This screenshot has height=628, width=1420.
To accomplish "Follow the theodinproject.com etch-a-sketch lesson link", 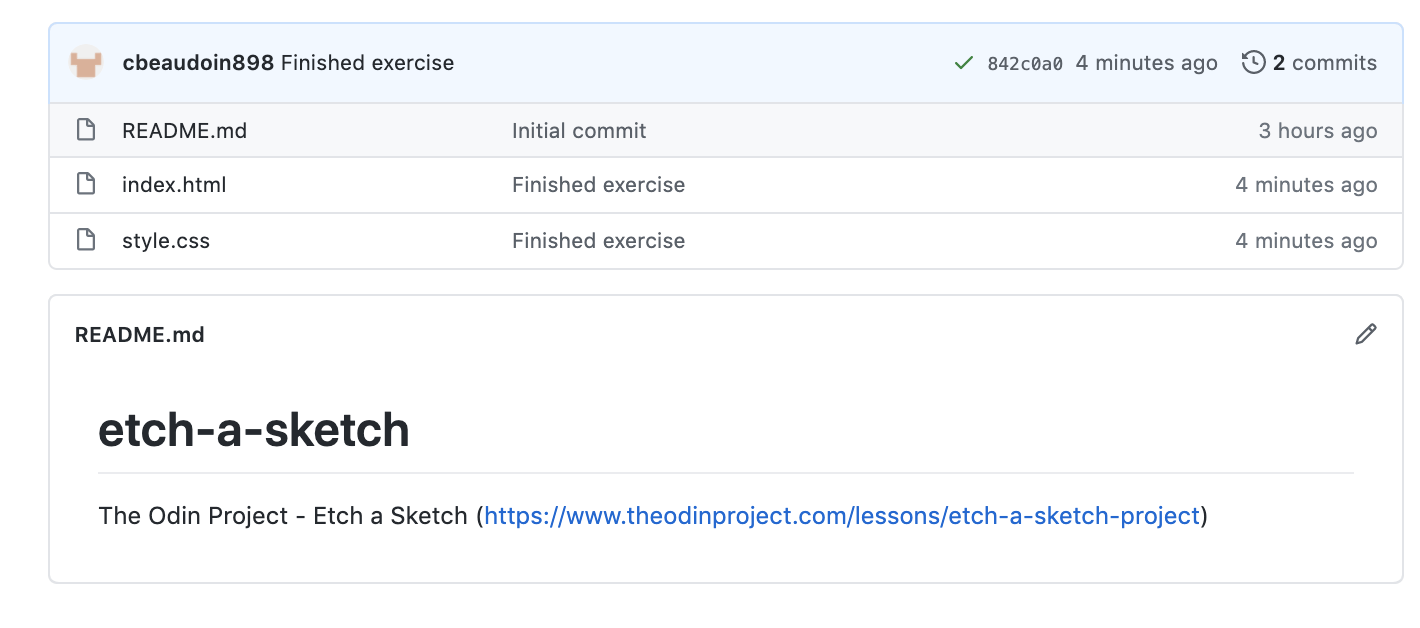I will (x=841, y=516).
